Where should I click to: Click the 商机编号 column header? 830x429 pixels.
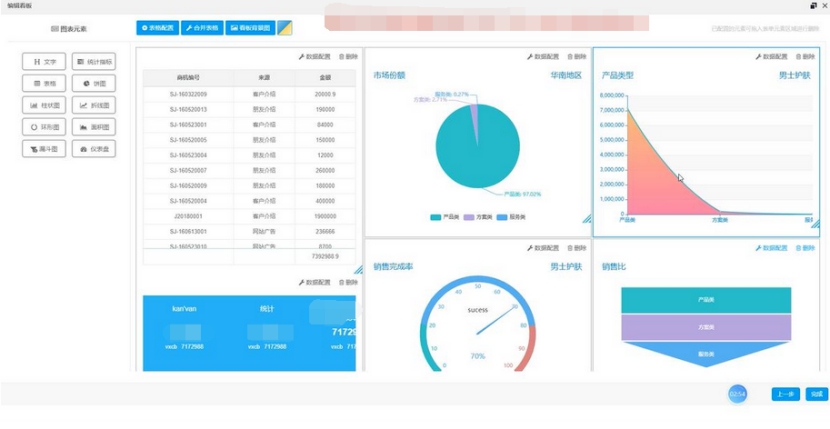point(188,78)
